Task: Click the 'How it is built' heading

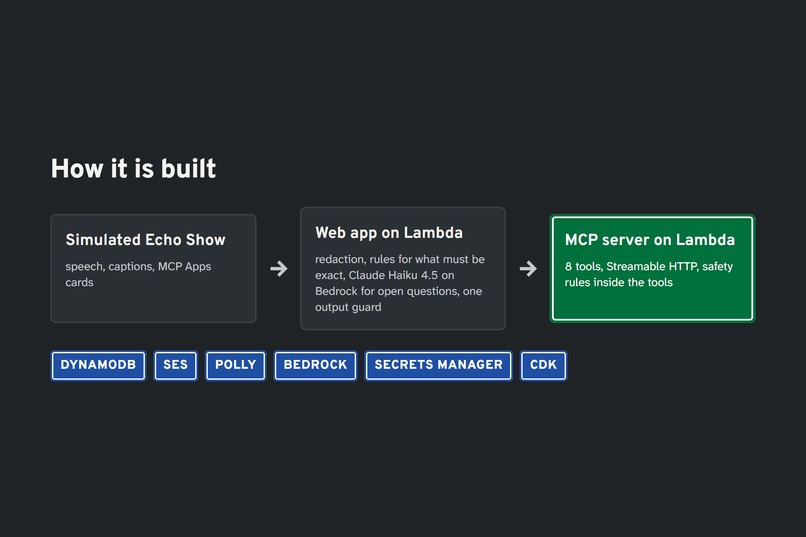Action: [133, 169]
